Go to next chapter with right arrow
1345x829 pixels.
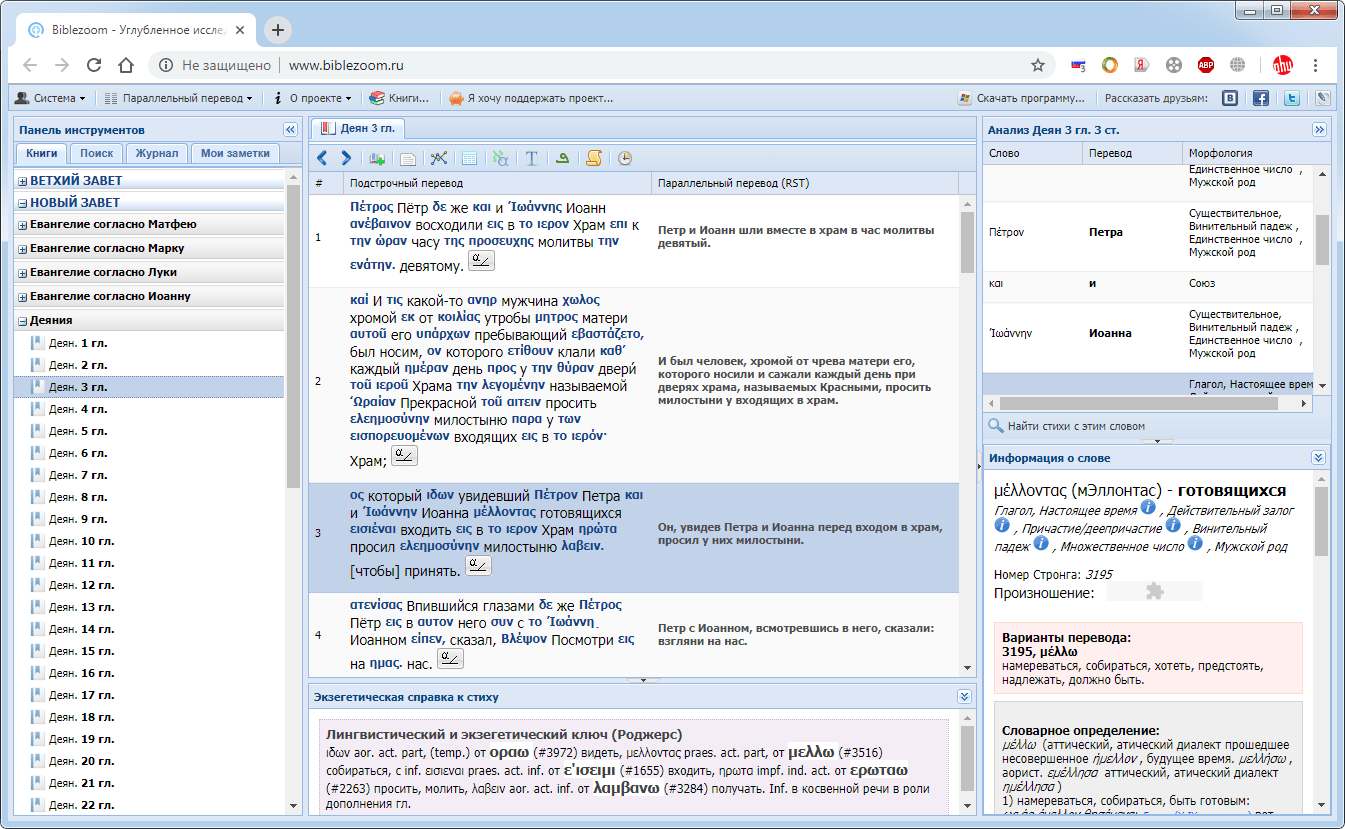click(x=346, y=158)
